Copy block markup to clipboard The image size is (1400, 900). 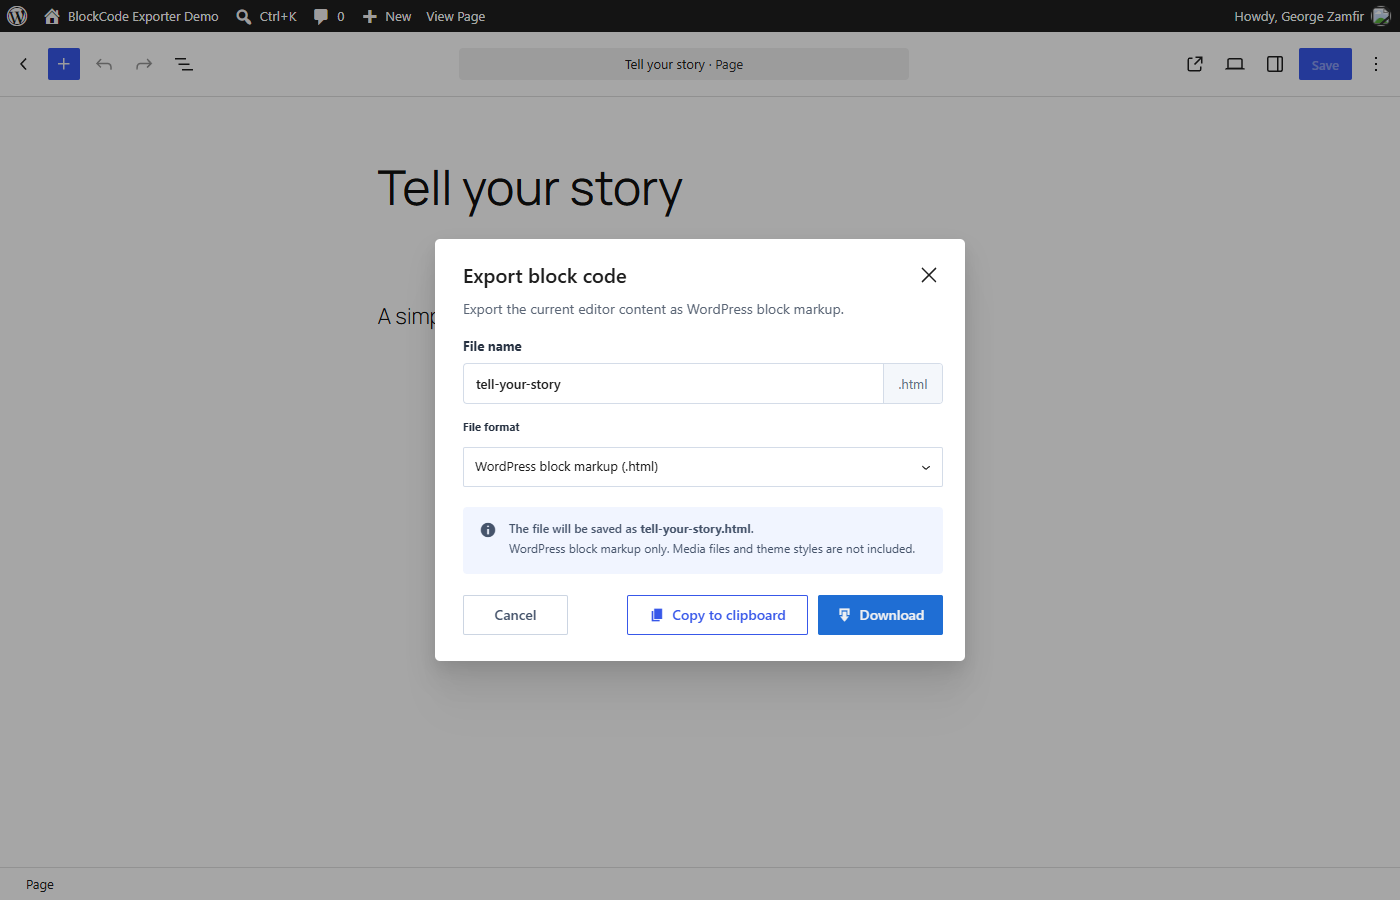point(717,615)
